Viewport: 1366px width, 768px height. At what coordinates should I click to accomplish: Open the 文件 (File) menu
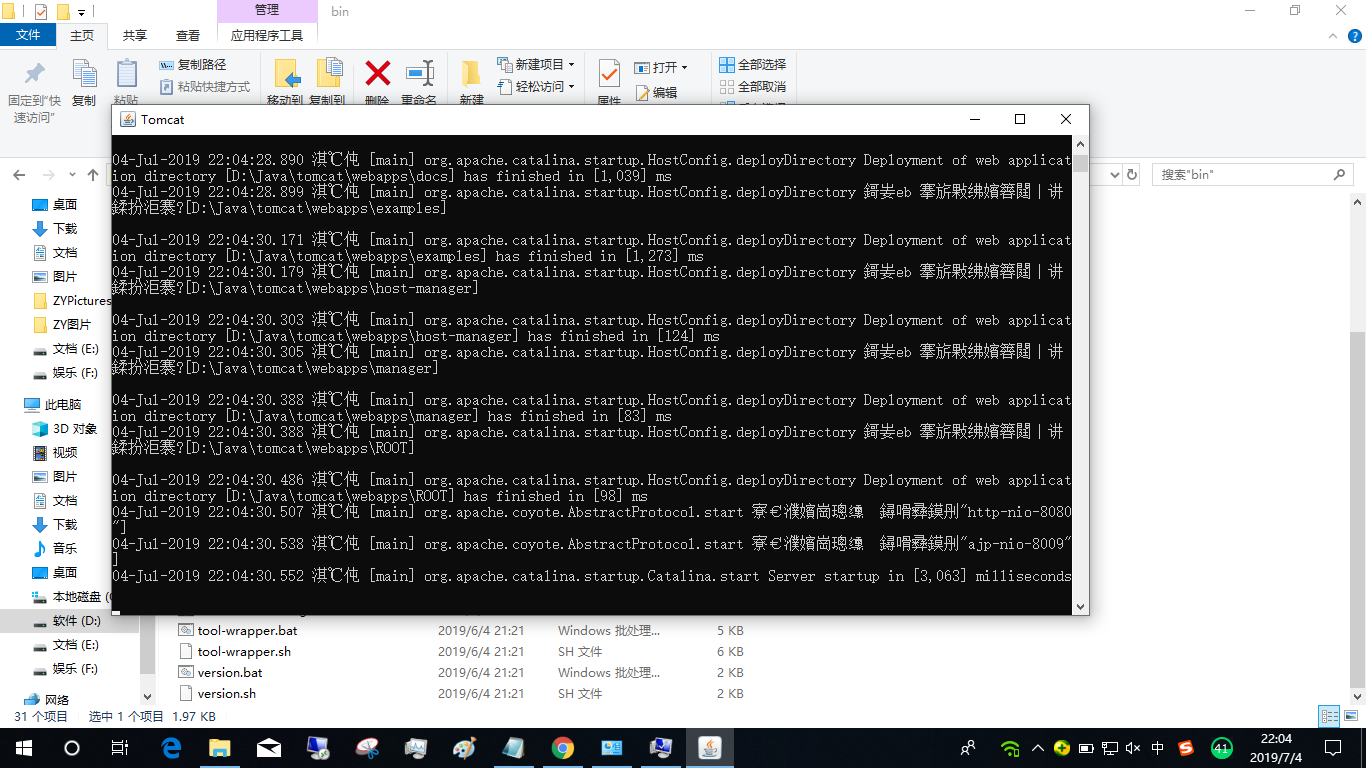click(28, 35)
